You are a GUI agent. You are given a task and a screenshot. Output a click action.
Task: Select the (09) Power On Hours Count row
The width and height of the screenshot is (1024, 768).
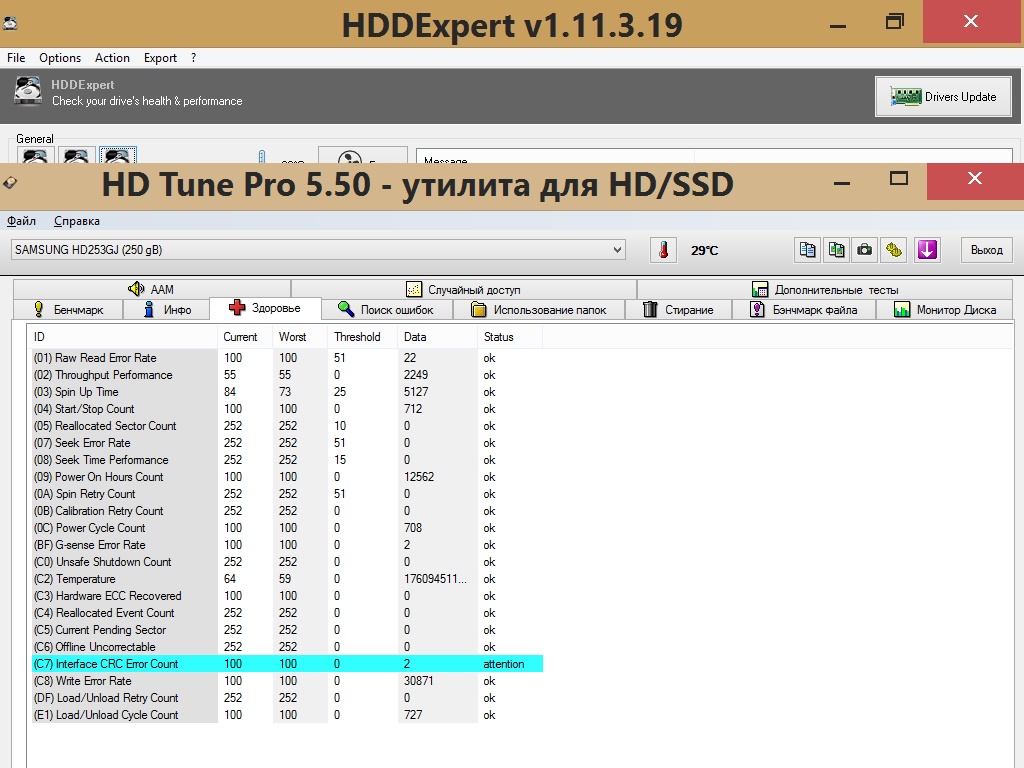pos(287,477)
